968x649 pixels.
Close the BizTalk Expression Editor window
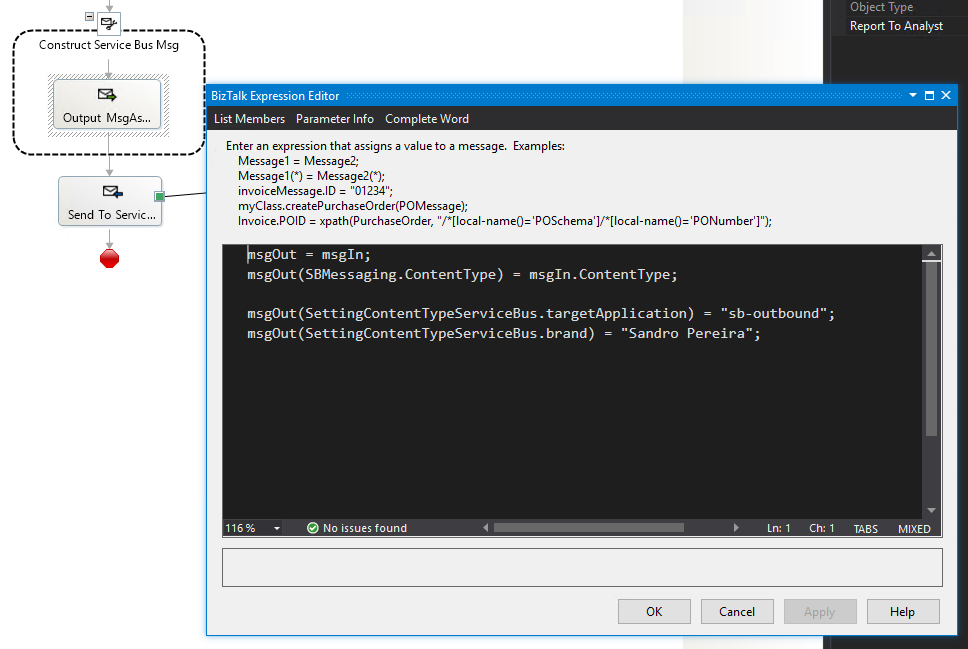(946, 95)
